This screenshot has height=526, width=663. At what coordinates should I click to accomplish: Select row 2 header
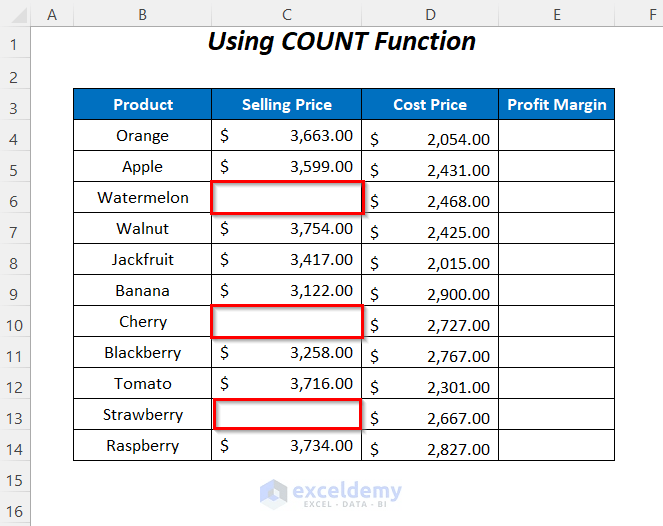(15, 73)
